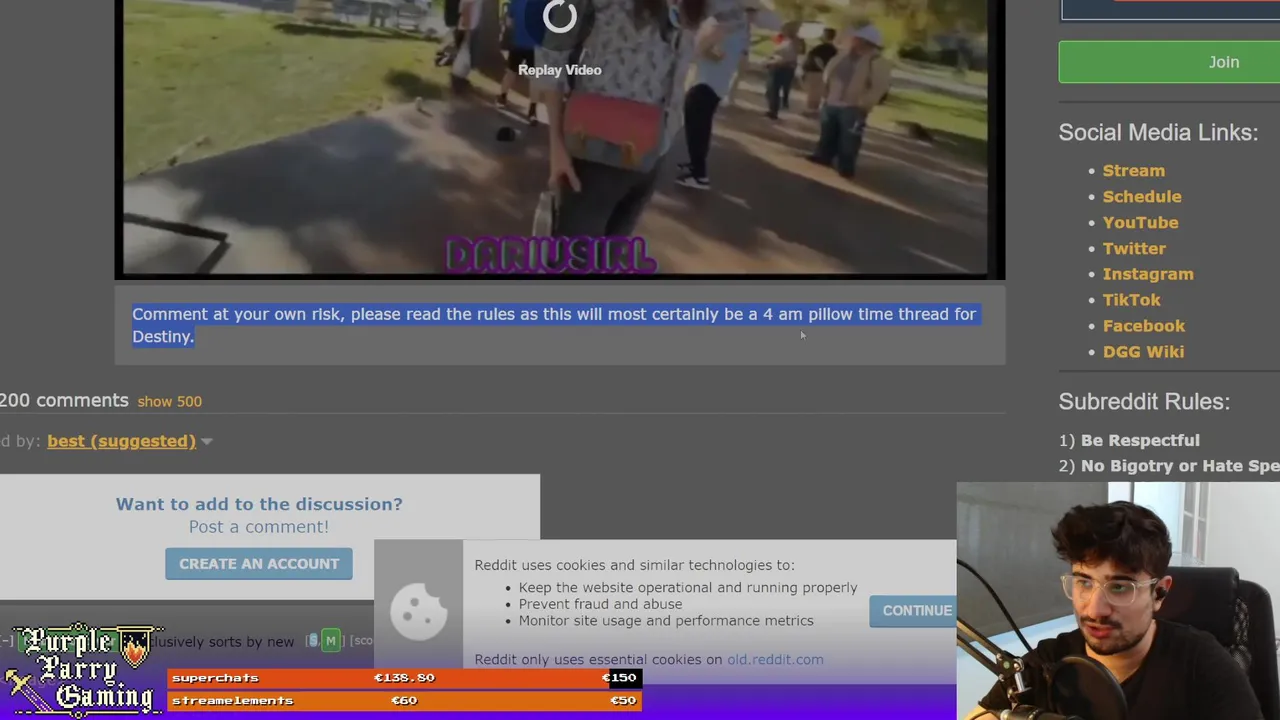Screen dimensions: 1280x720
Task: Open the TikTok social link
Action: coord(1131,300)
